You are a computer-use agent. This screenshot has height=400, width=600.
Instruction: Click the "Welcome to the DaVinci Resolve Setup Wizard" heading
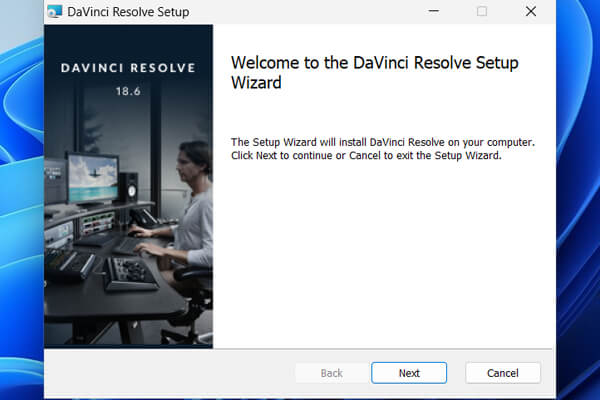(x=375, y=72)
